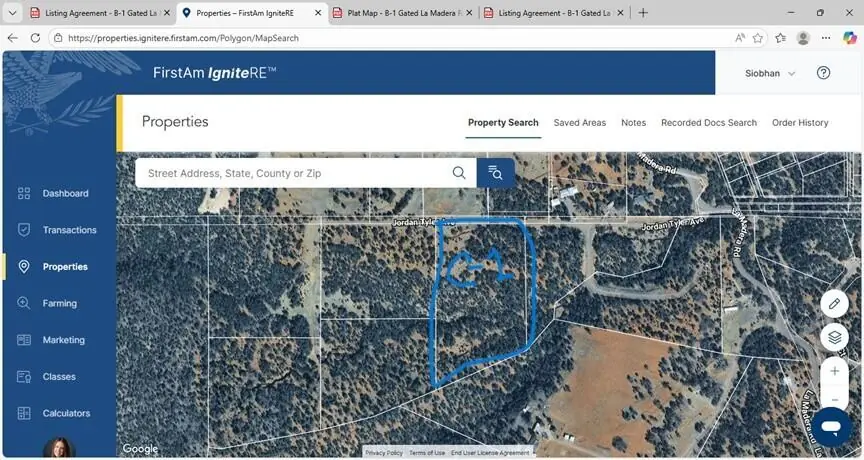Image resolution: width=864 pixels, height=460 pixels.
Task: Click the FirstAm IgniteRE logo
Action: 214,73
